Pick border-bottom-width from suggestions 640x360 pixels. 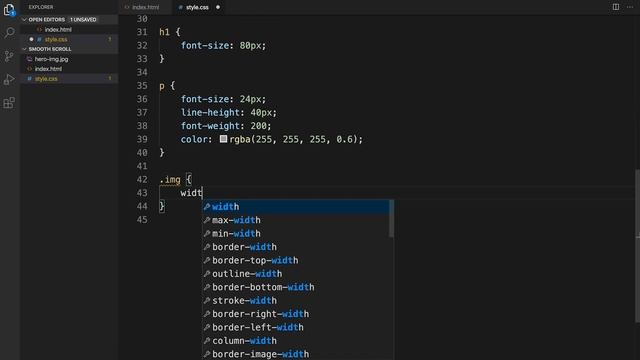[296, 287]
